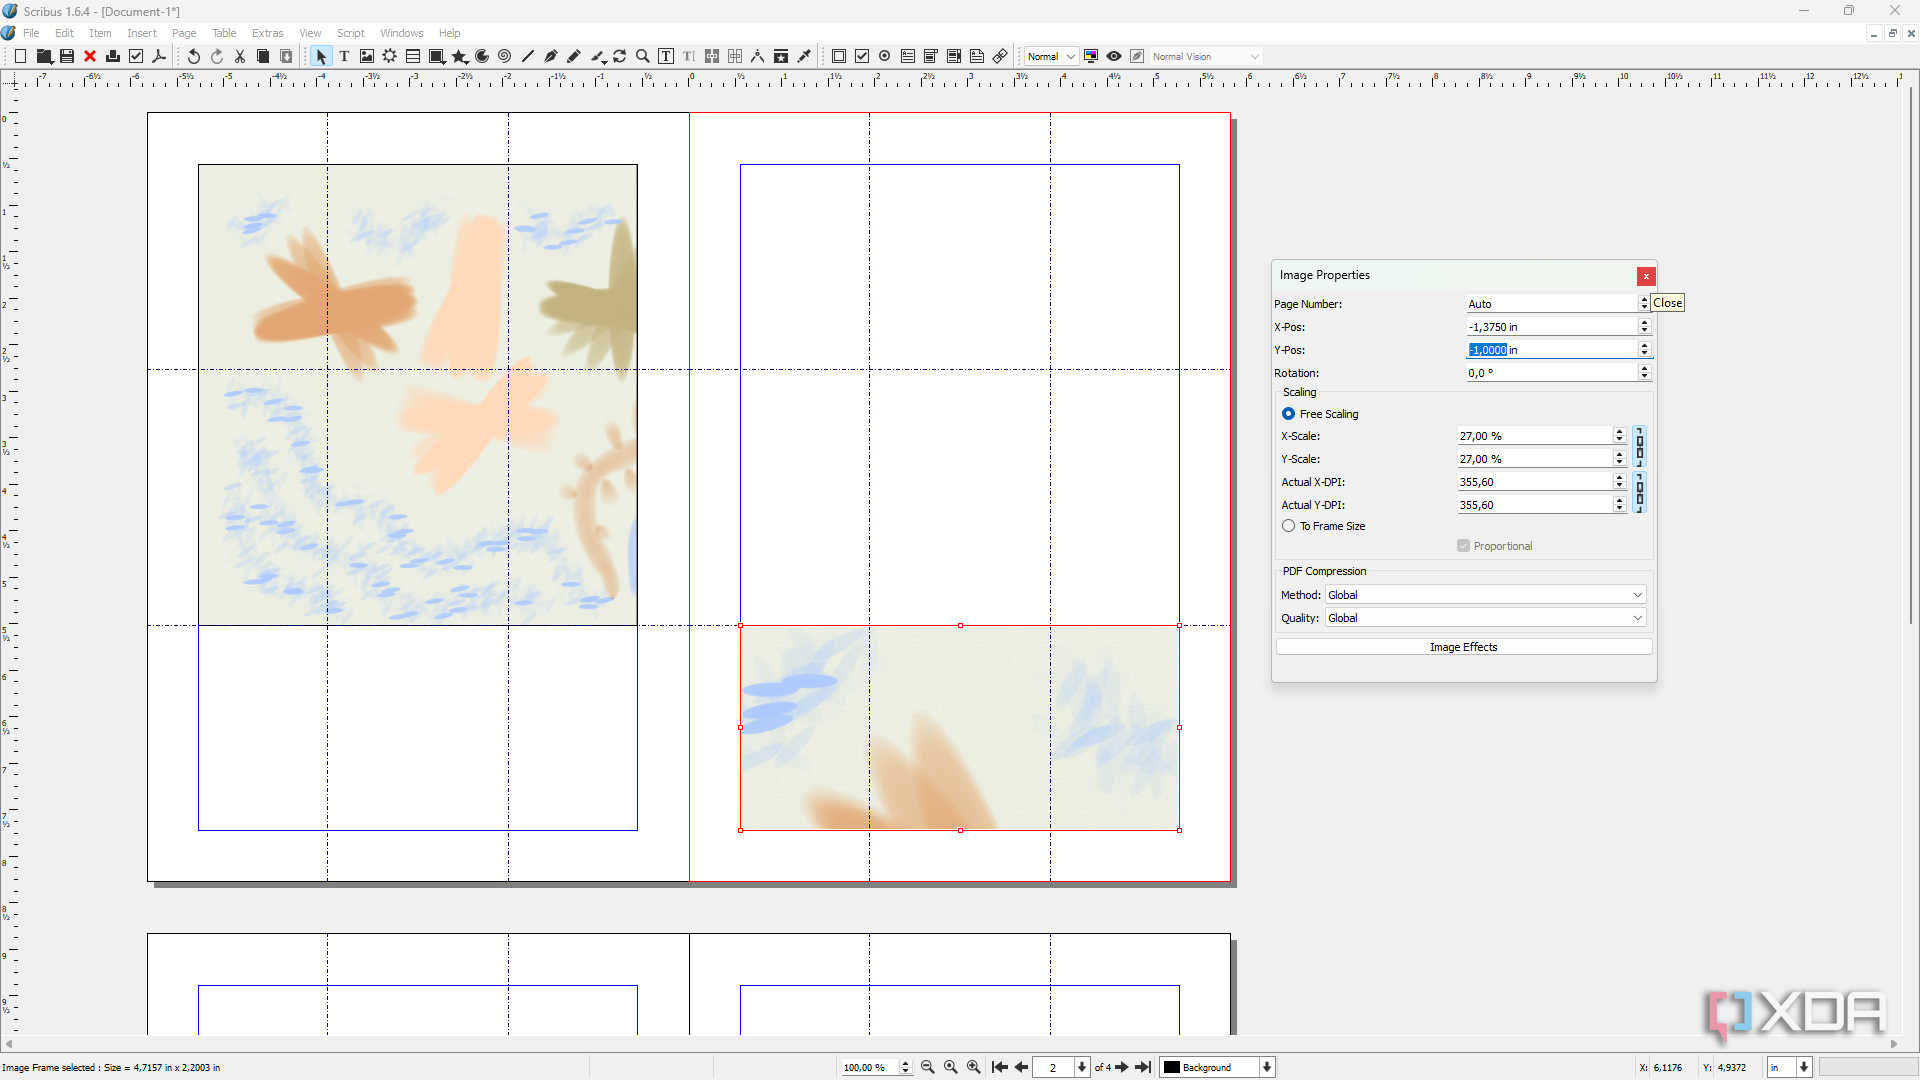
Task: Zoom out using the minus magnifier
Action: click(x=927, y=1067)
